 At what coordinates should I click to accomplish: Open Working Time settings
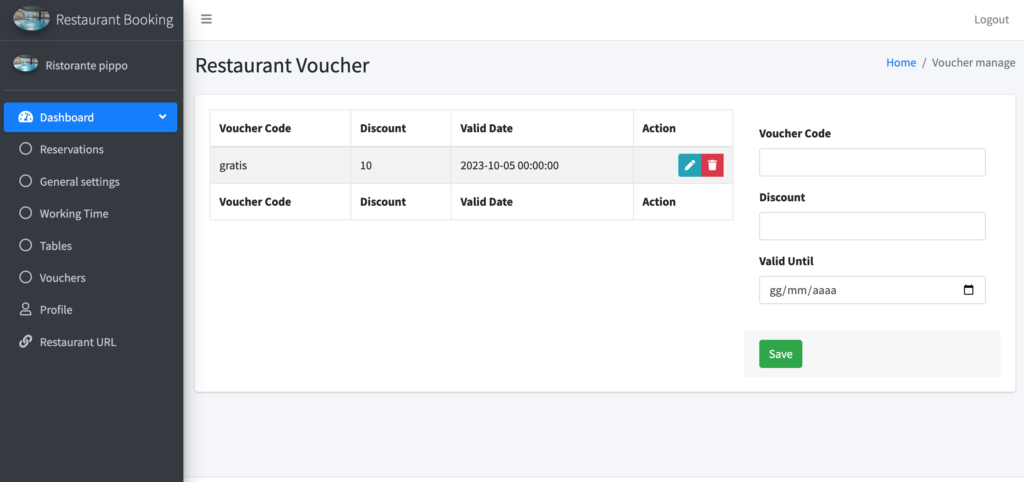[74, 214]
